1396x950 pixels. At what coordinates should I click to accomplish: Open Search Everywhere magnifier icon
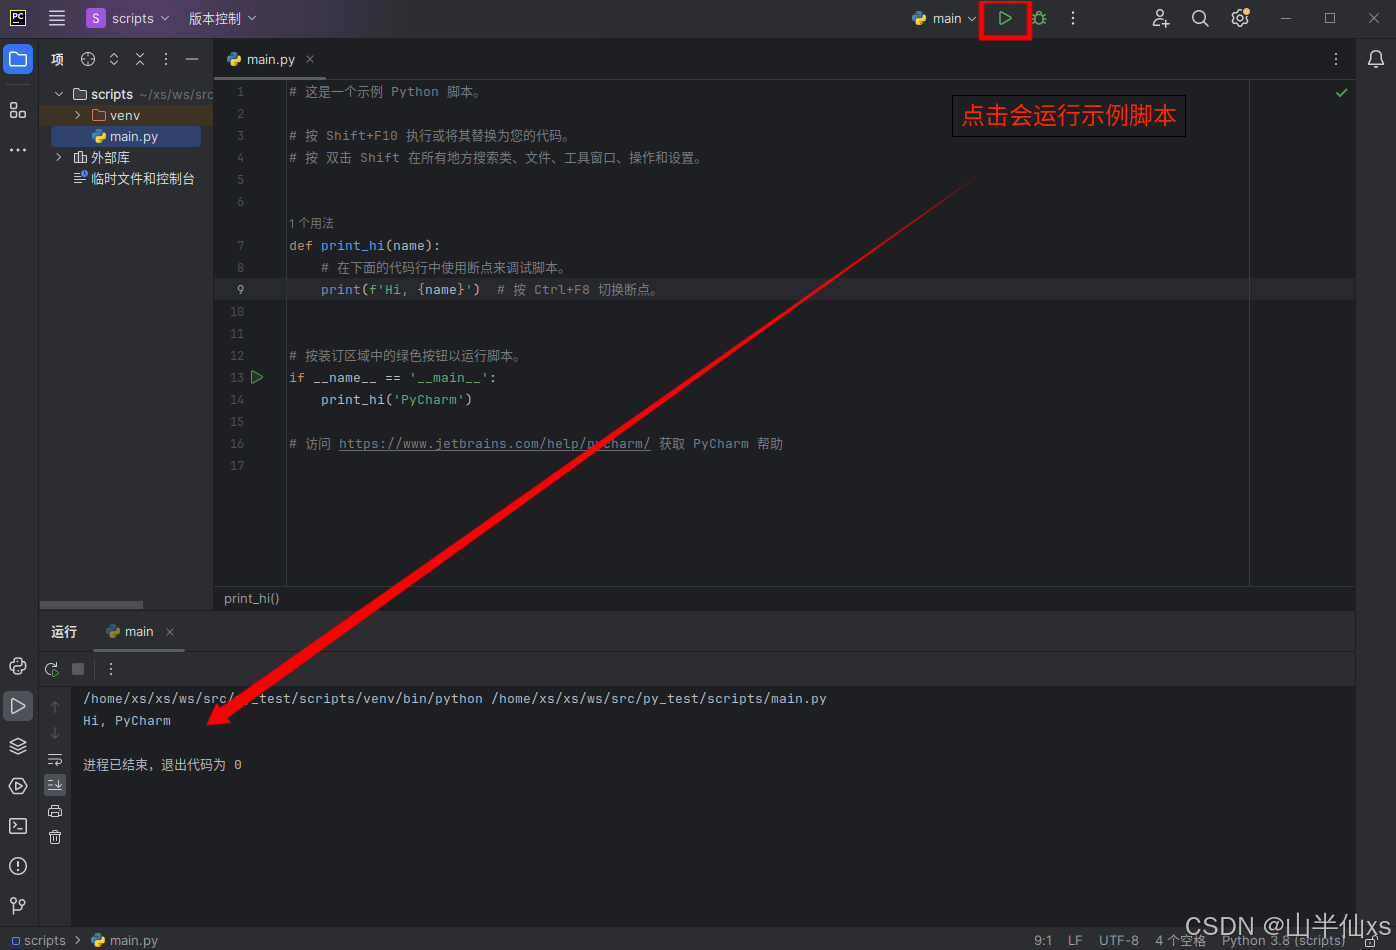click(1200, 18)
